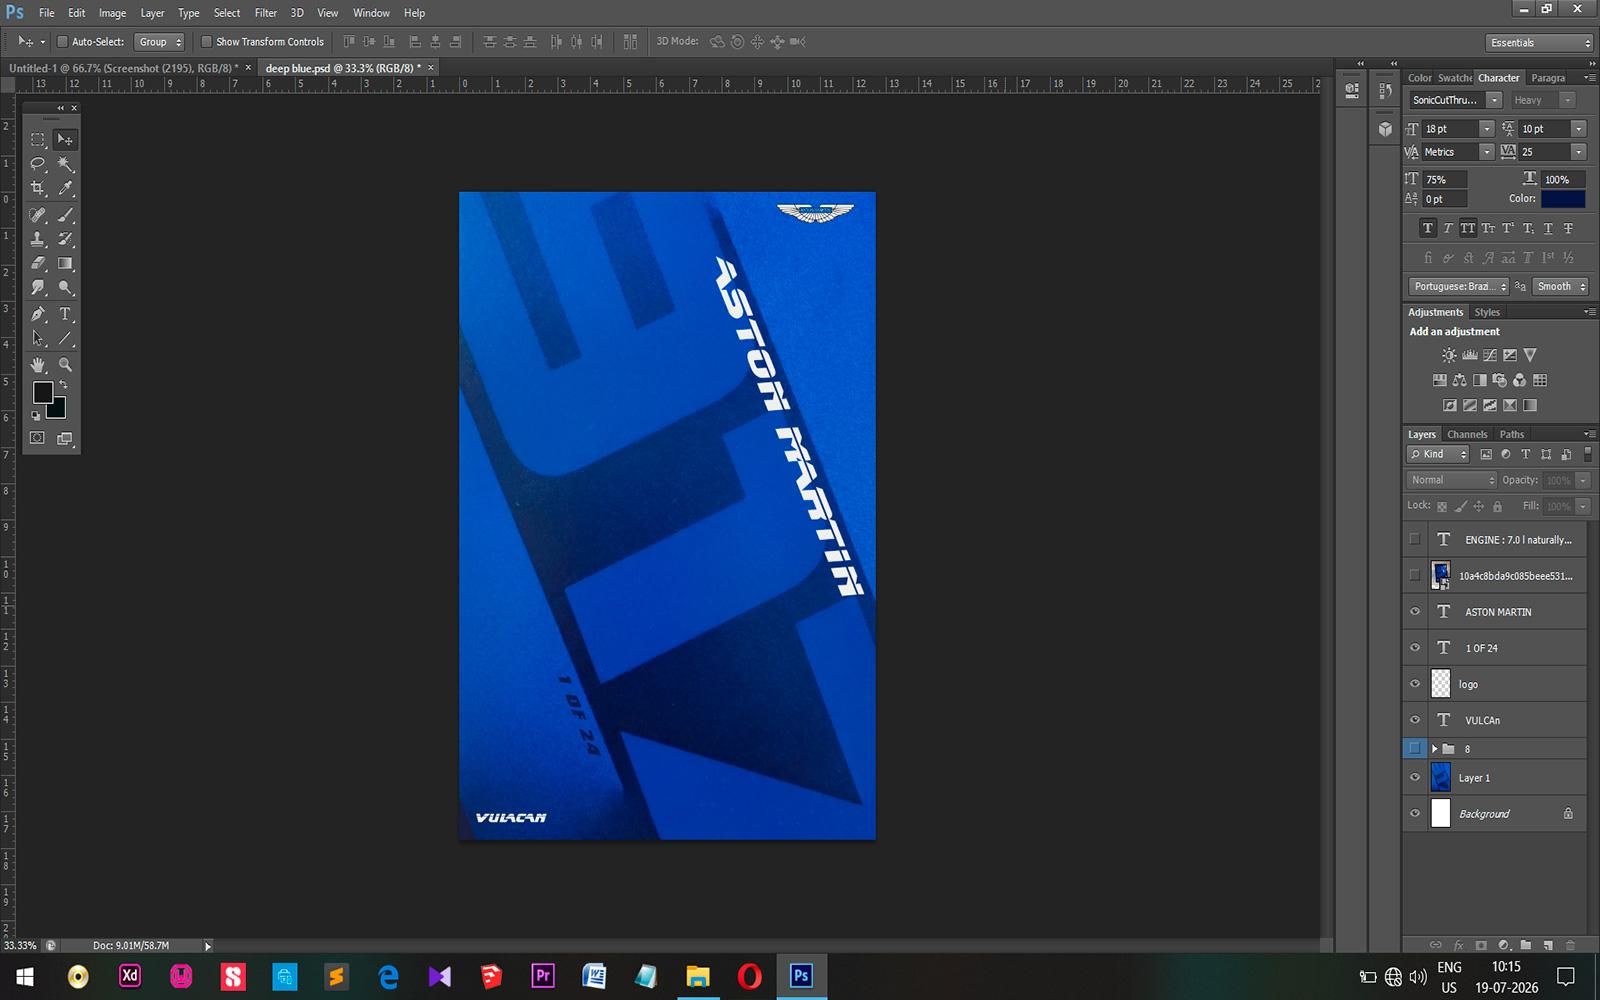
Task: Select the Magic Wand tool
Action: click(65, 164)
